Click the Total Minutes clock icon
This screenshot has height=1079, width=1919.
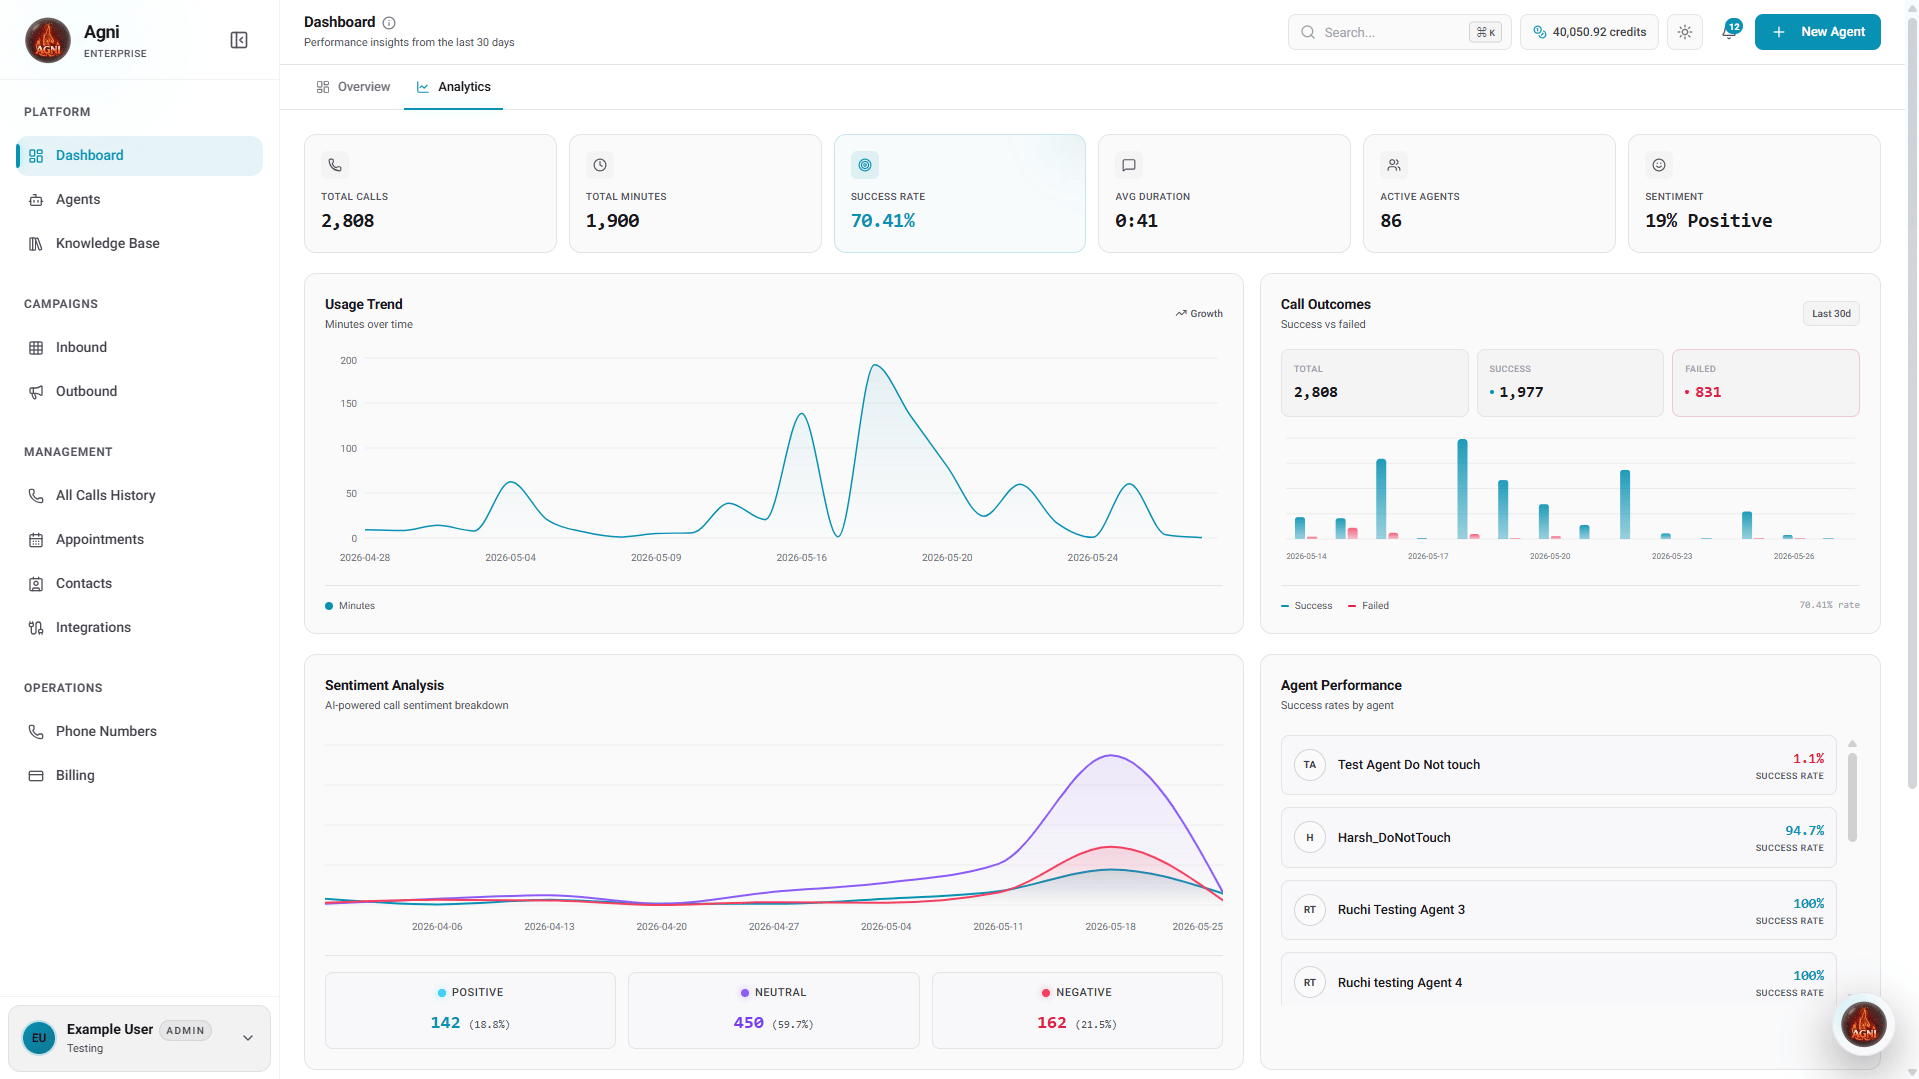click(x=600, y=165)
